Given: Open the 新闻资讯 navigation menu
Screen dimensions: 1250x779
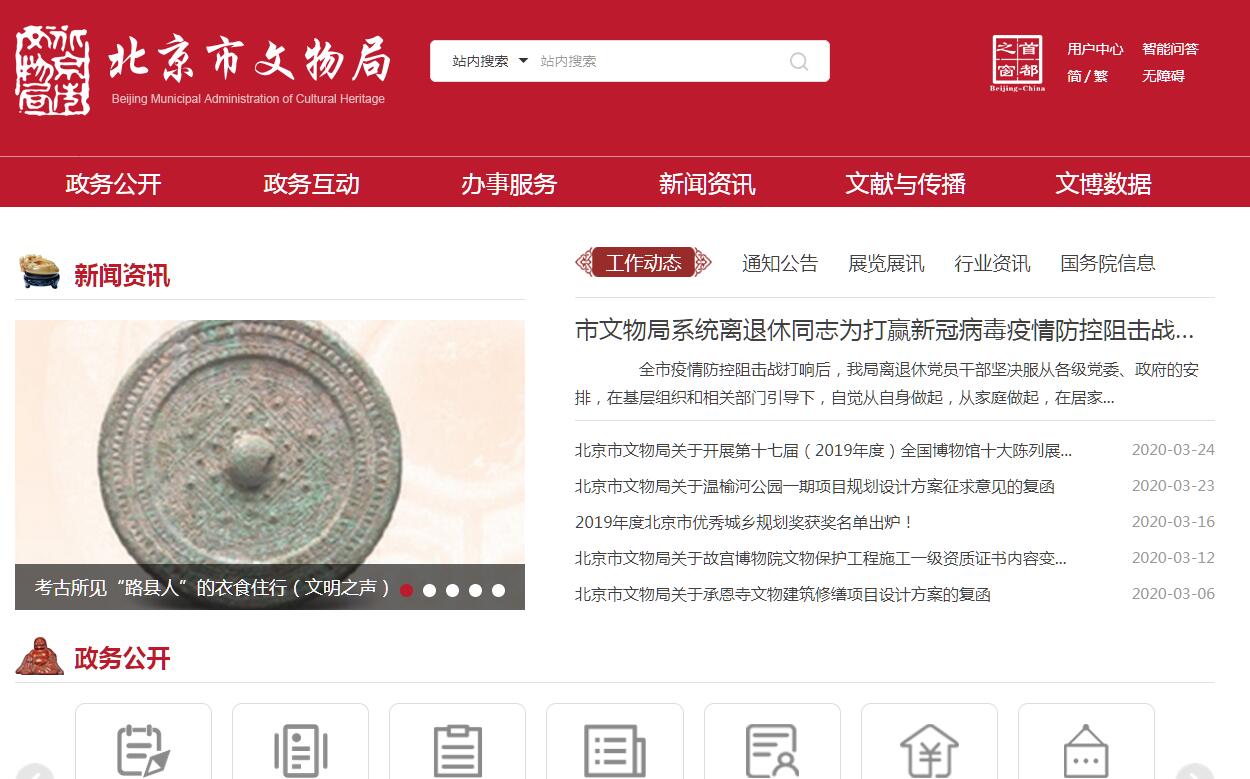Looking at the screenshot, I should coord(707,184).
